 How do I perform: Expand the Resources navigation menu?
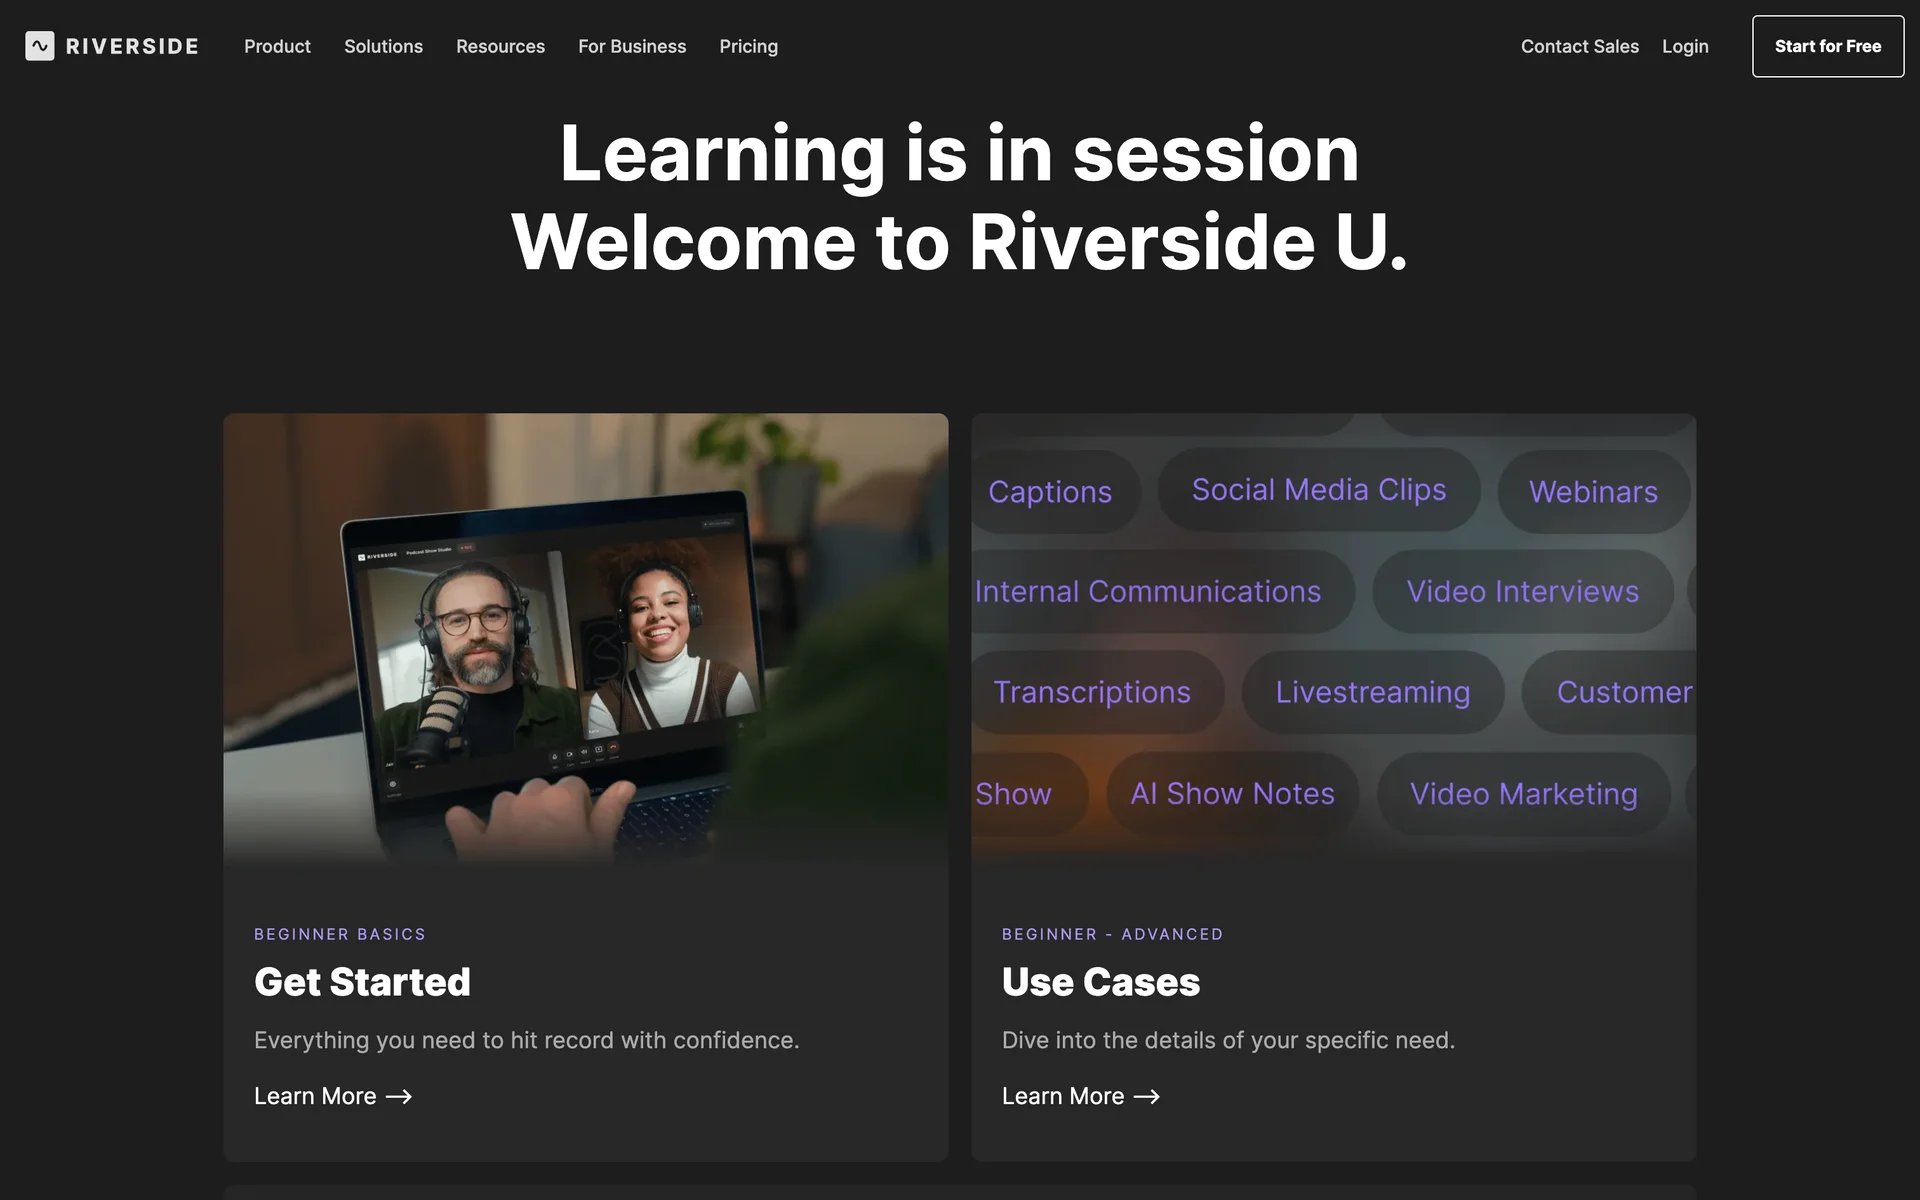500,46
